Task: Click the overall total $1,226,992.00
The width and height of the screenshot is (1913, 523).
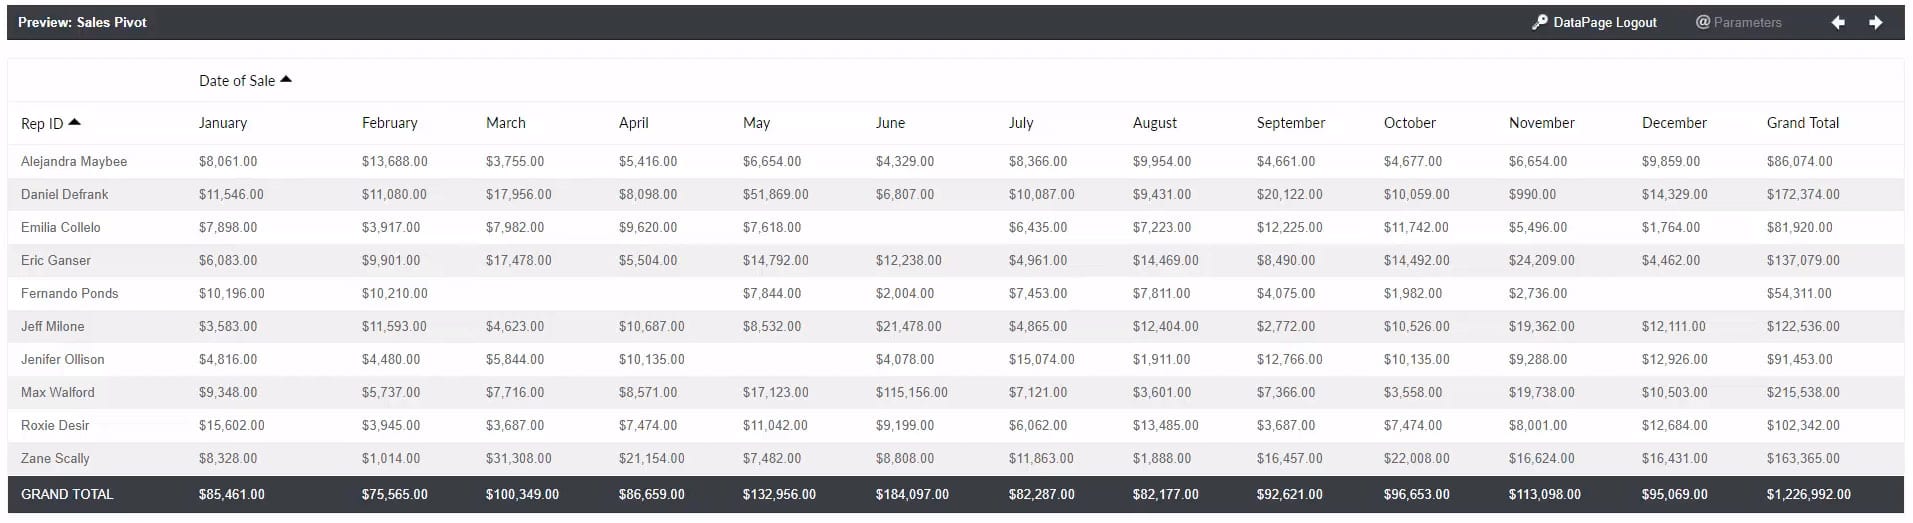Action: pos(1808,494)
